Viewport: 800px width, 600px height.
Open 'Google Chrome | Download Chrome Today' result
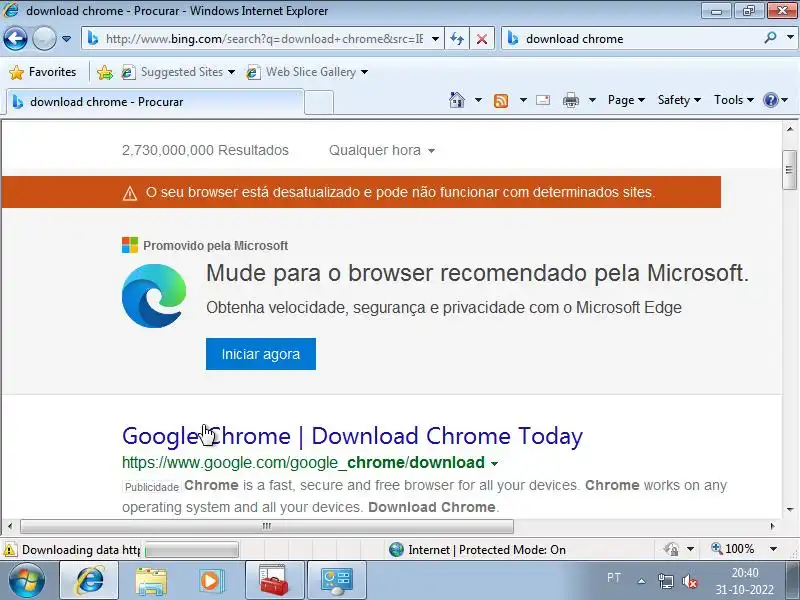pyautogui.click(x=352, y=436)
